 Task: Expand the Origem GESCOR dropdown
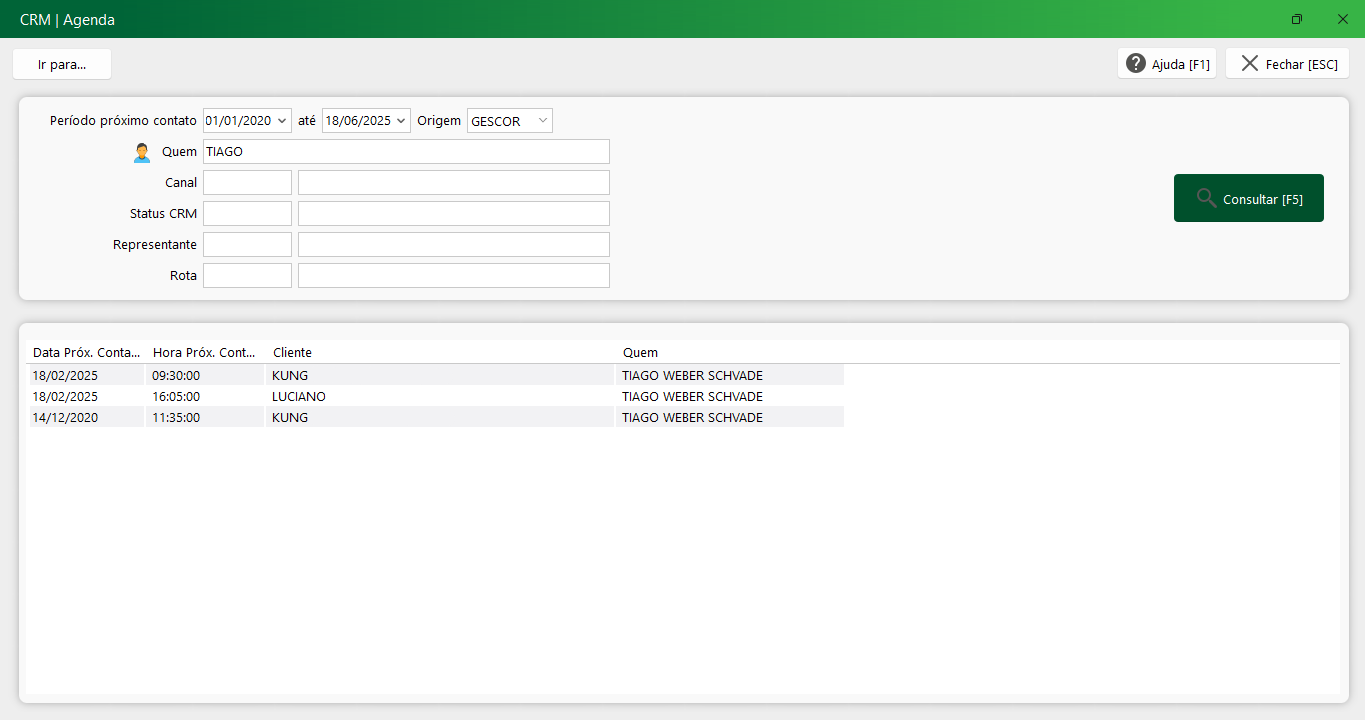coord(542,121)
